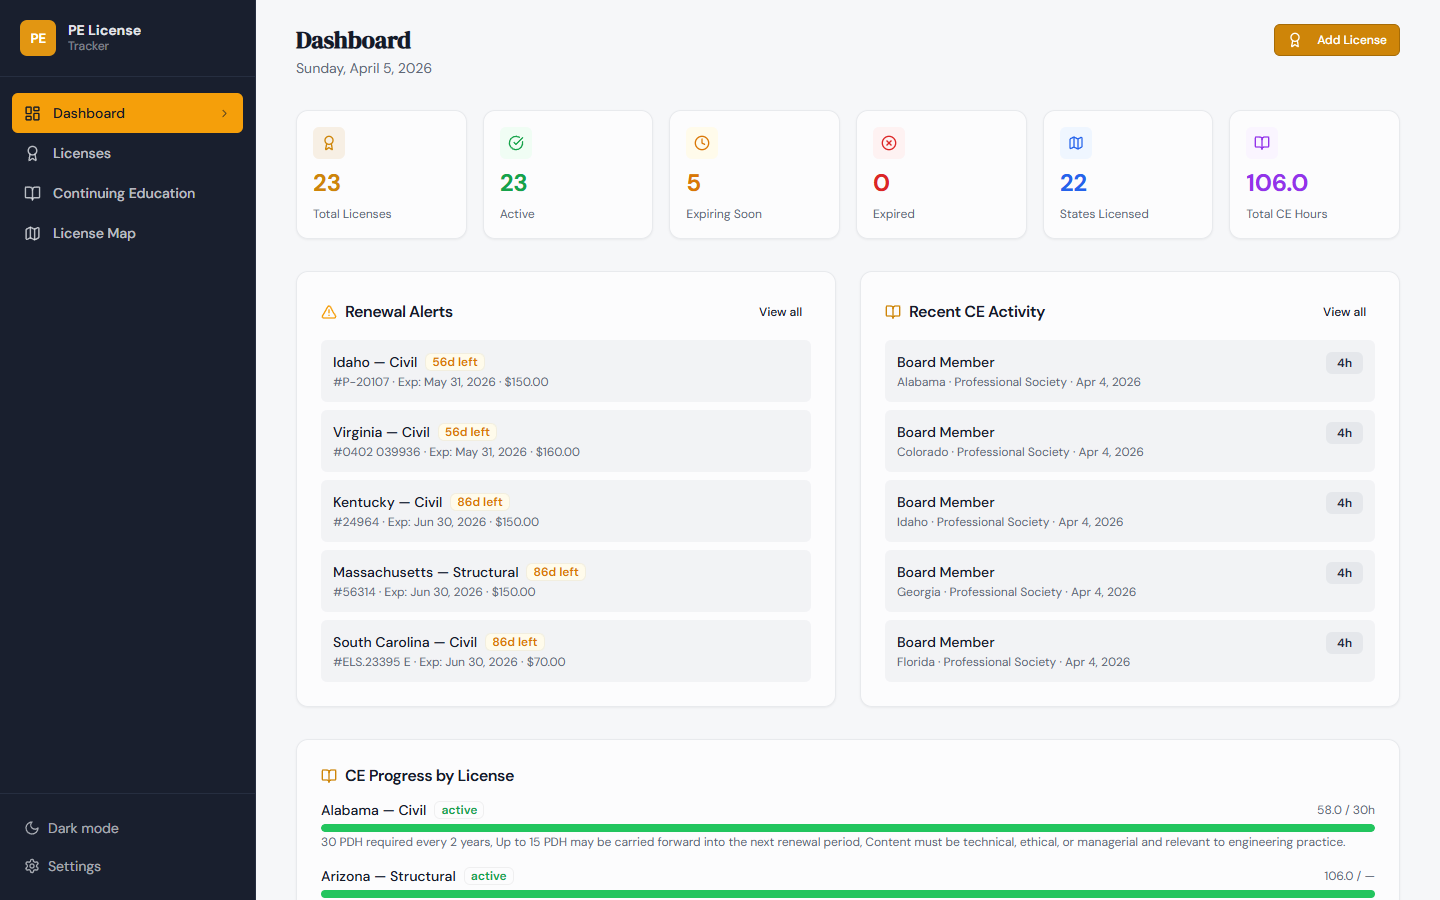1440x900 pixels.
Task: Open Continuing Education via its book icon
Action: [30, 193]
